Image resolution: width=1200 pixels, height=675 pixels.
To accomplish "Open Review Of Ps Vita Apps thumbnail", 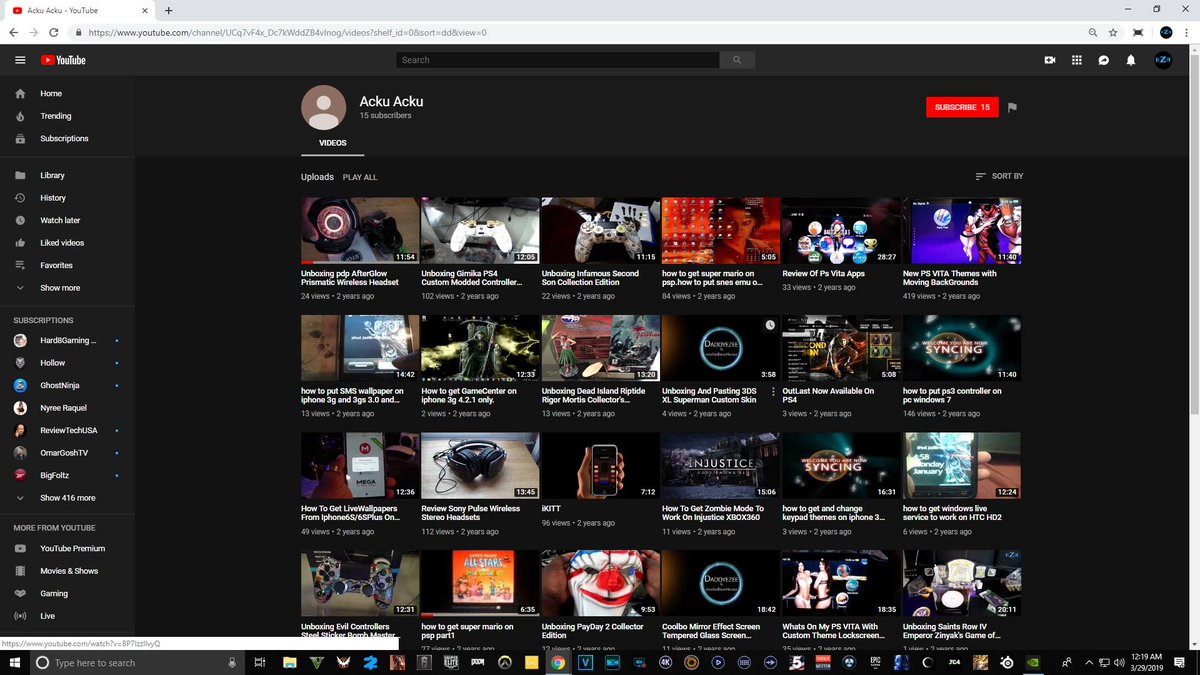I will click(841, 230).
